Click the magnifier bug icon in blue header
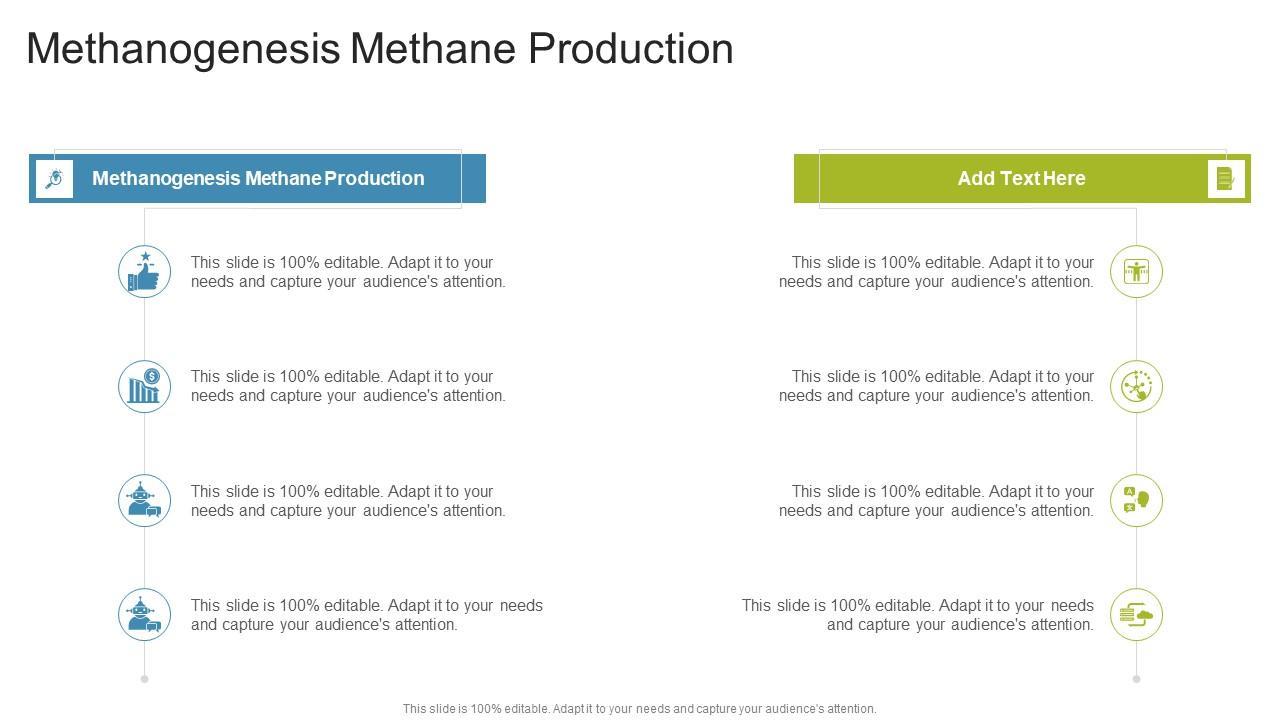The height and width of the screenshot is (720, 1280). 54,179
